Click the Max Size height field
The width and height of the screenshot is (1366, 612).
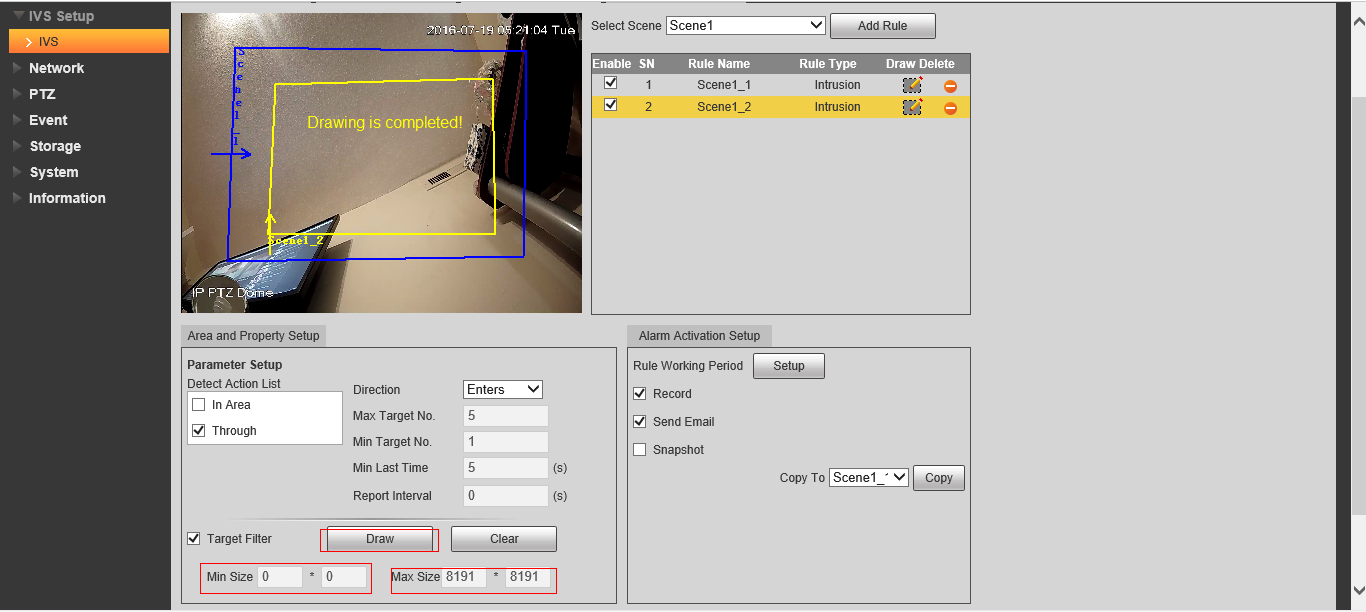[x=528, y=577]
